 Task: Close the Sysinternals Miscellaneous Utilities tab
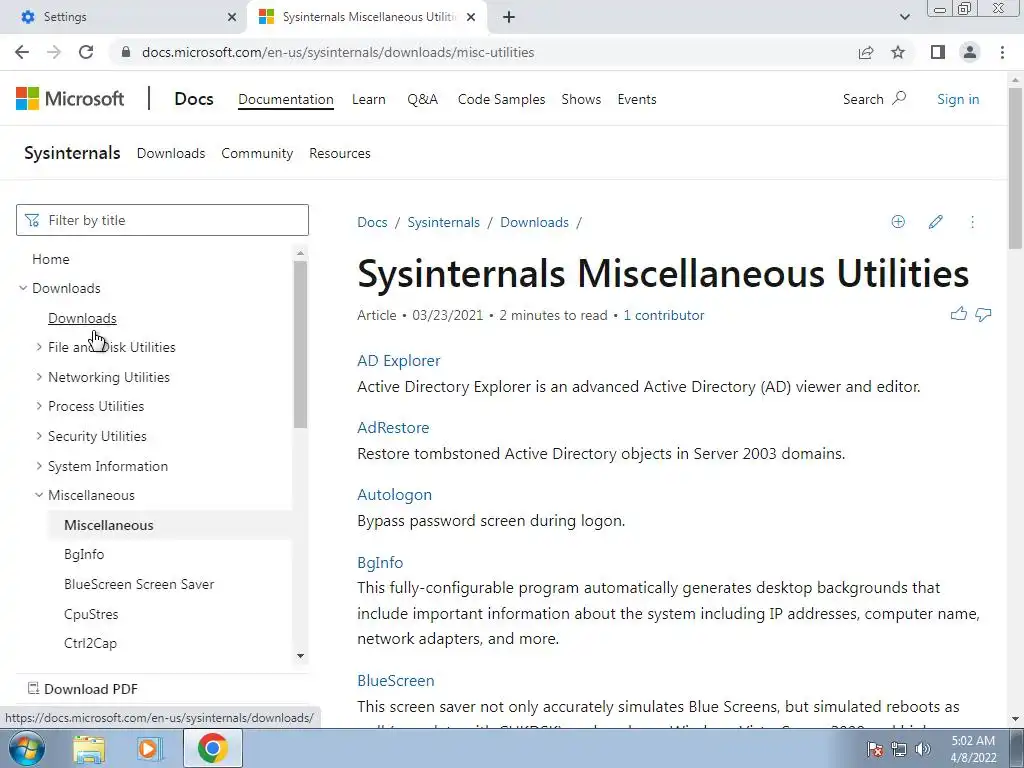471,17
